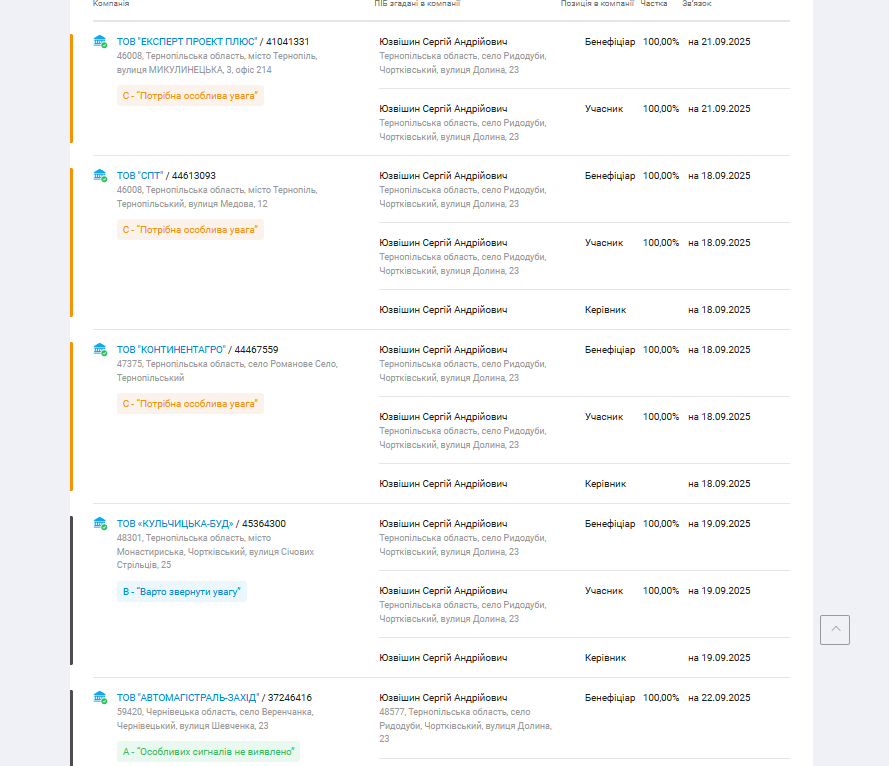Viewport: 889px width, 766px height.
Task: Open the ТОВ "СПТ" company page
Action: [x=140, y=176]
